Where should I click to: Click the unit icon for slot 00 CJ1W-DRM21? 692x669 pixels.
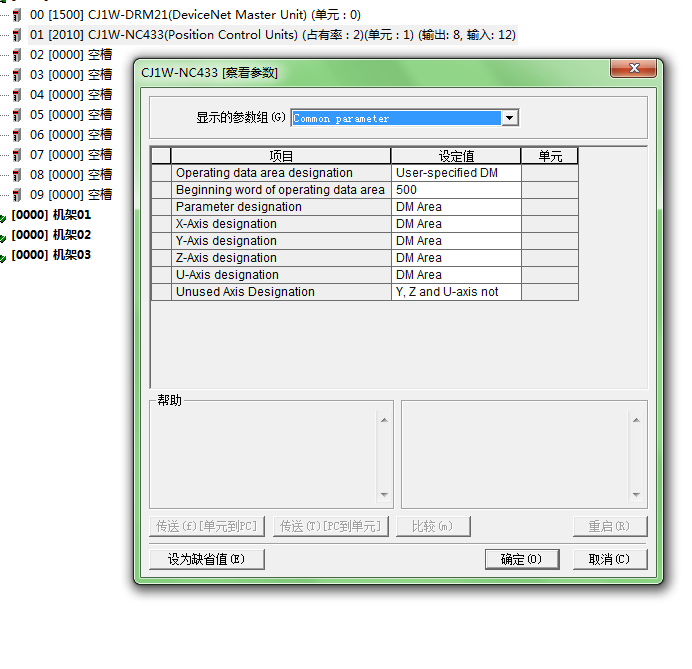click(x=17, y=15)
